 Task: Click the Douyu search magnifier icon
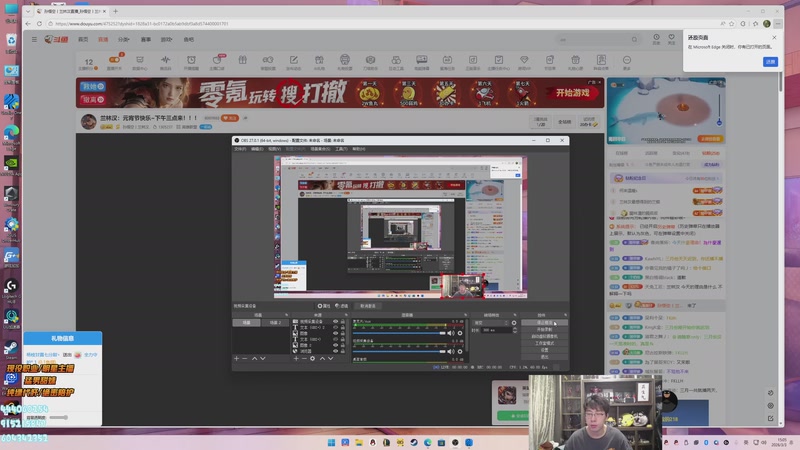pyautogui.click(x=634, y=39)
